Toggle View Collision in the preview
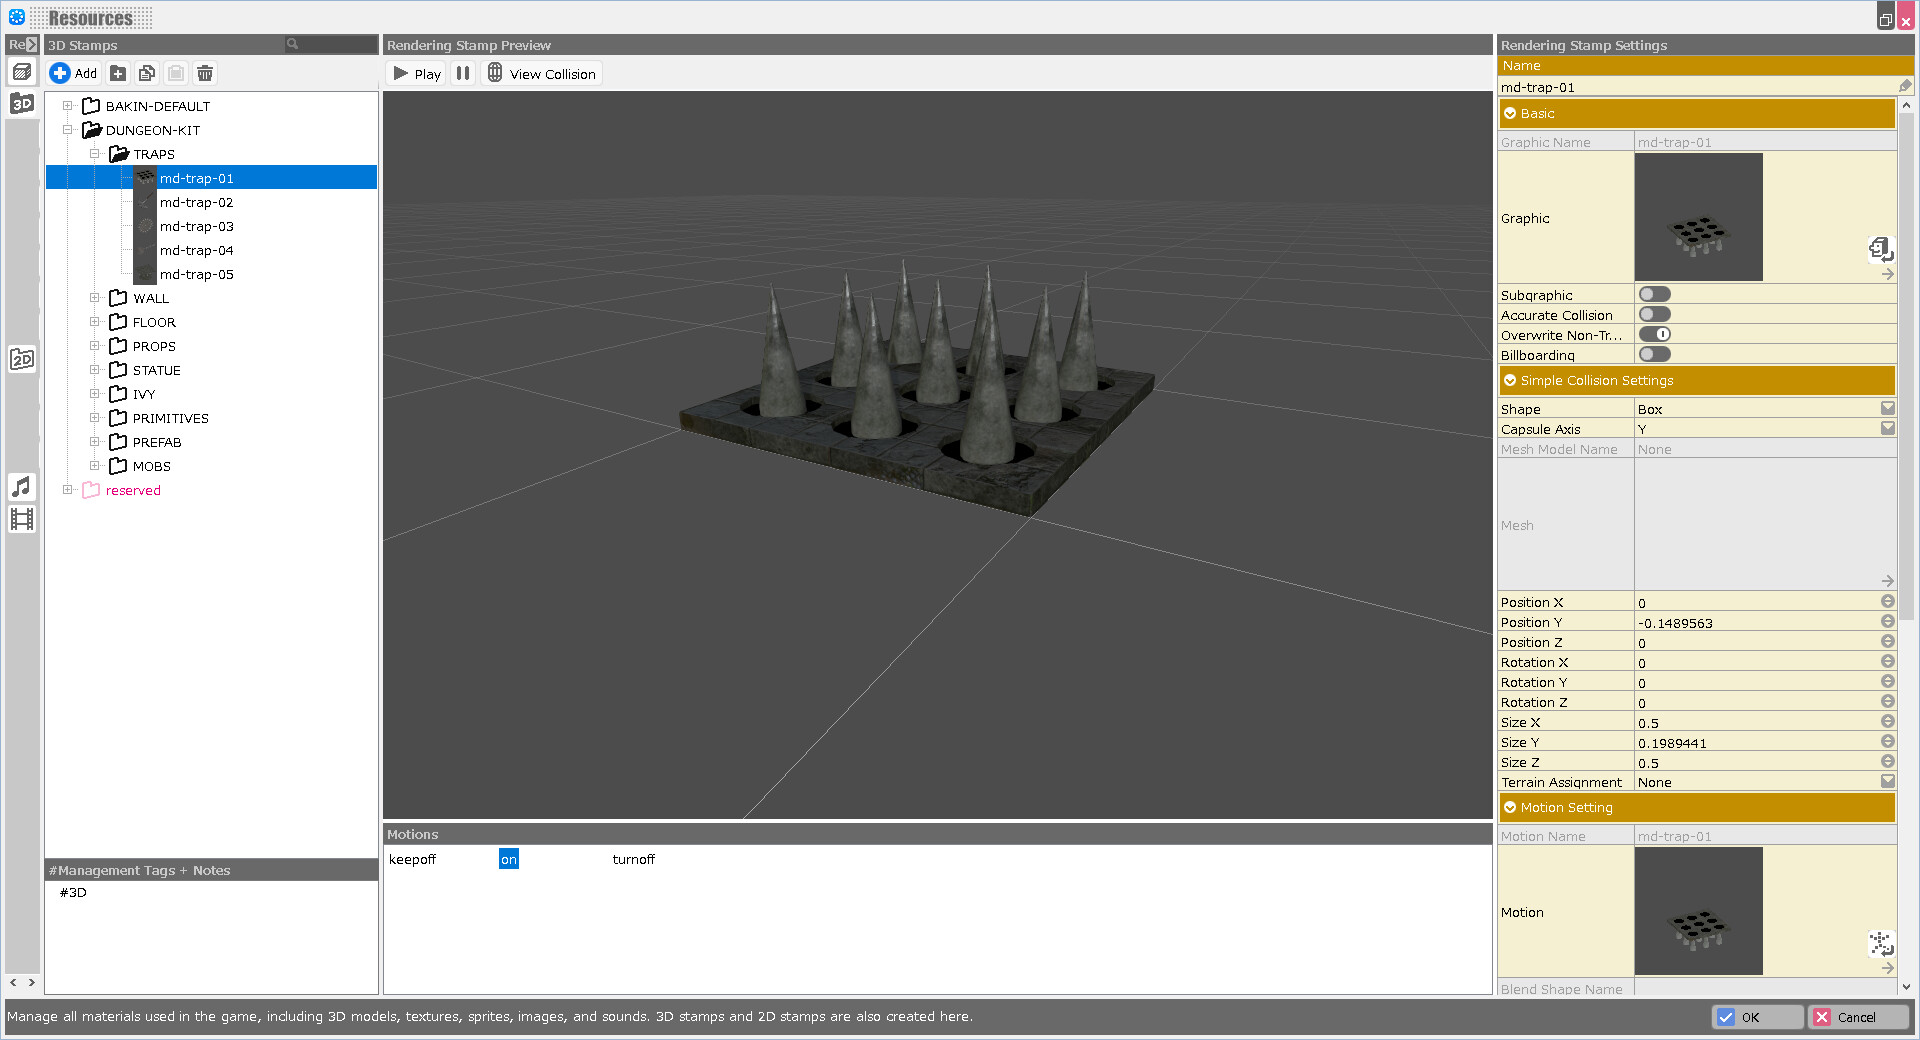 (541, 72)
